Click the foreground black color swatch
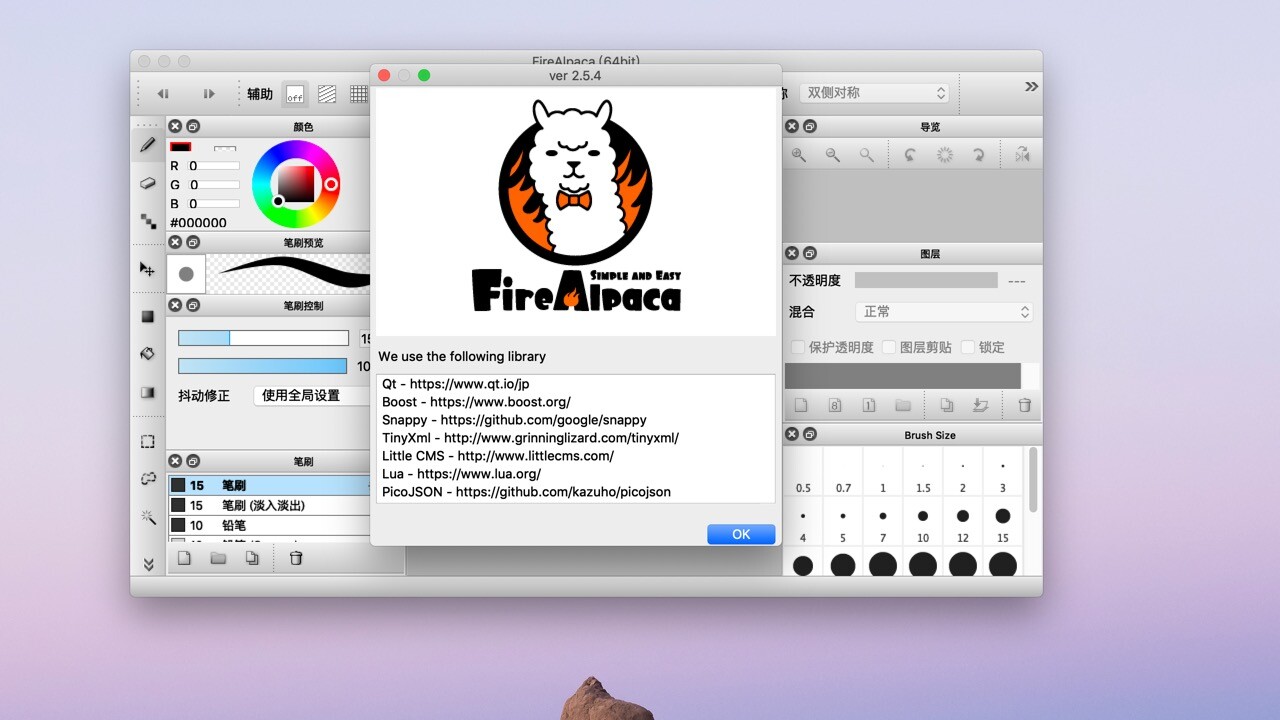 [x=180, y=147]
